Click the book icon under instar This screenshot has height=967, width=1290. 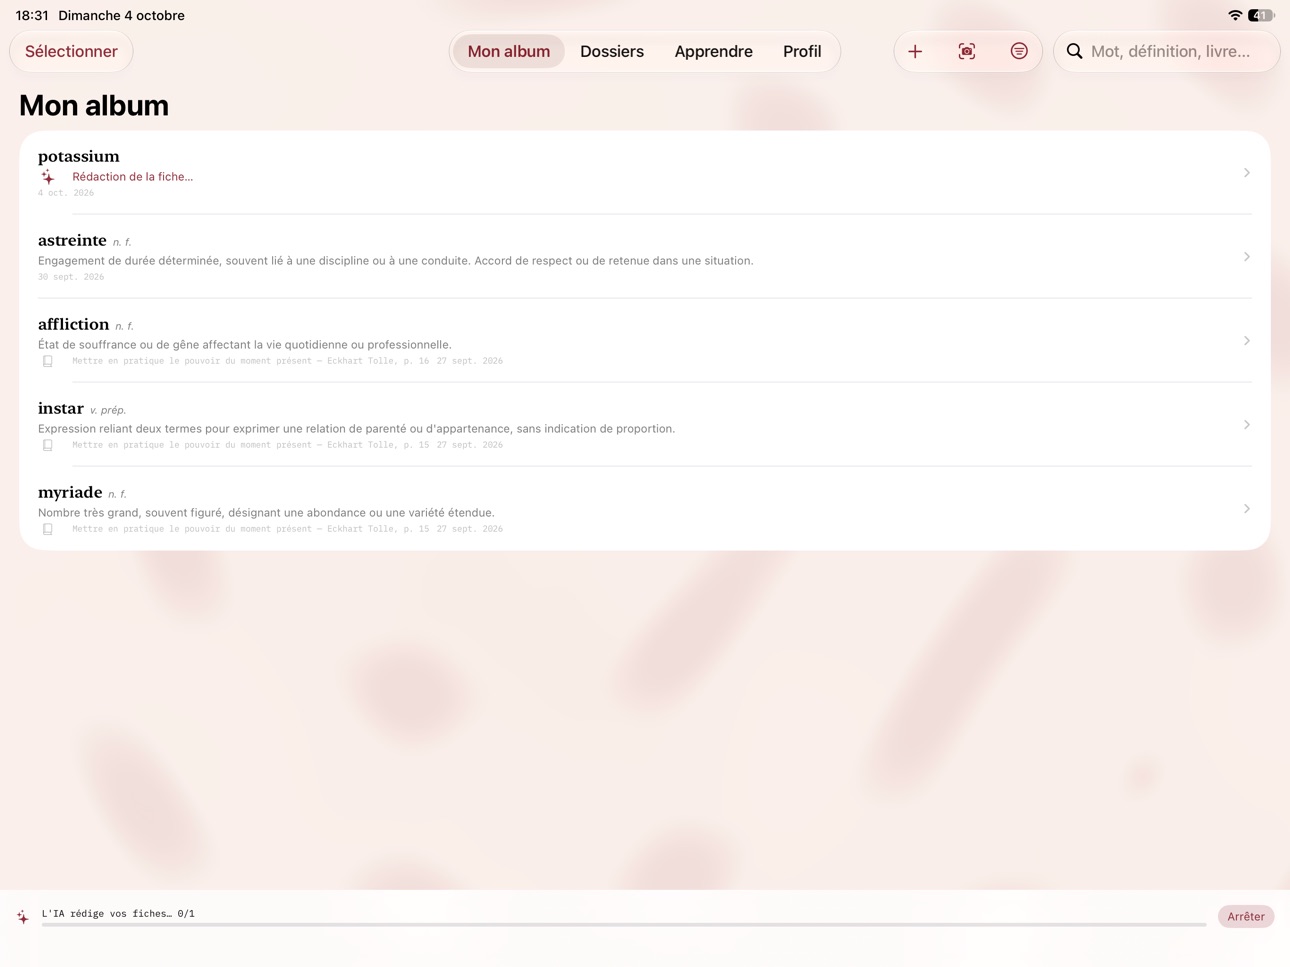[47, 445]
